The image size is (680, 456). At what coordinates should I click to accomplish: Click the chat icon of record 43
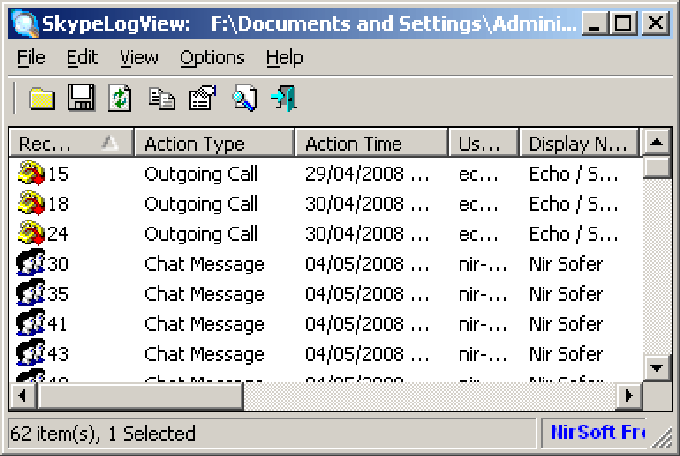tap(30, 352)
